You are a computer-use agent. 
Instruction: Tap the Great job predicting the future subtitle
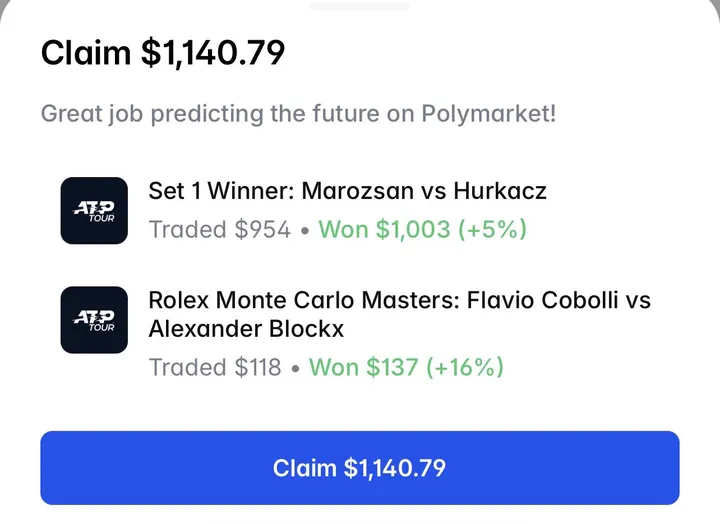click(x=298, y=113)
